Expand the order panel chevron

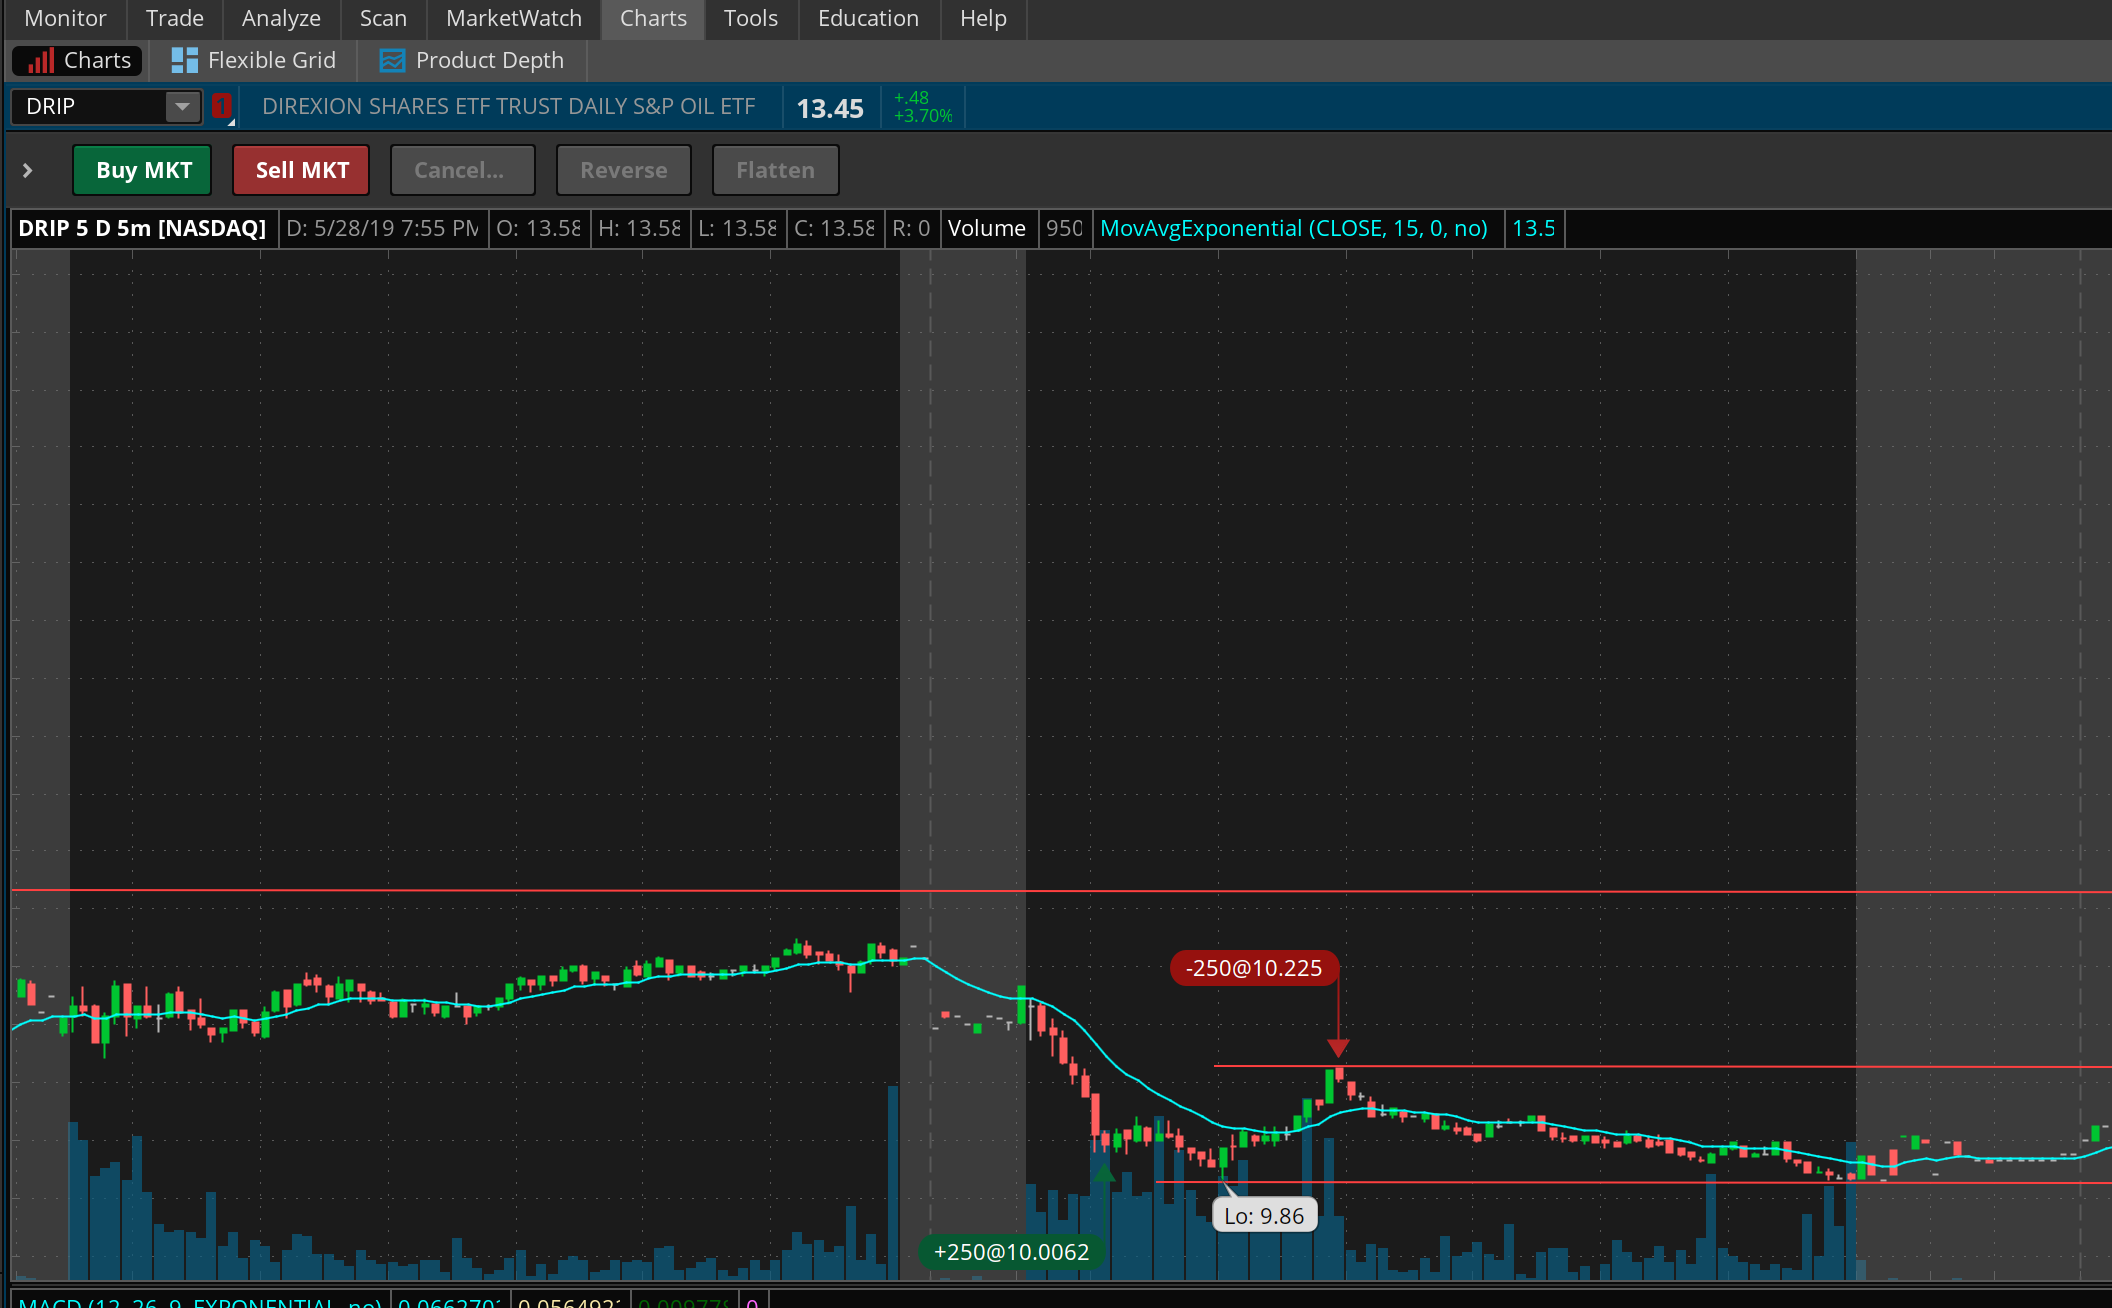(x=28, y=171)
